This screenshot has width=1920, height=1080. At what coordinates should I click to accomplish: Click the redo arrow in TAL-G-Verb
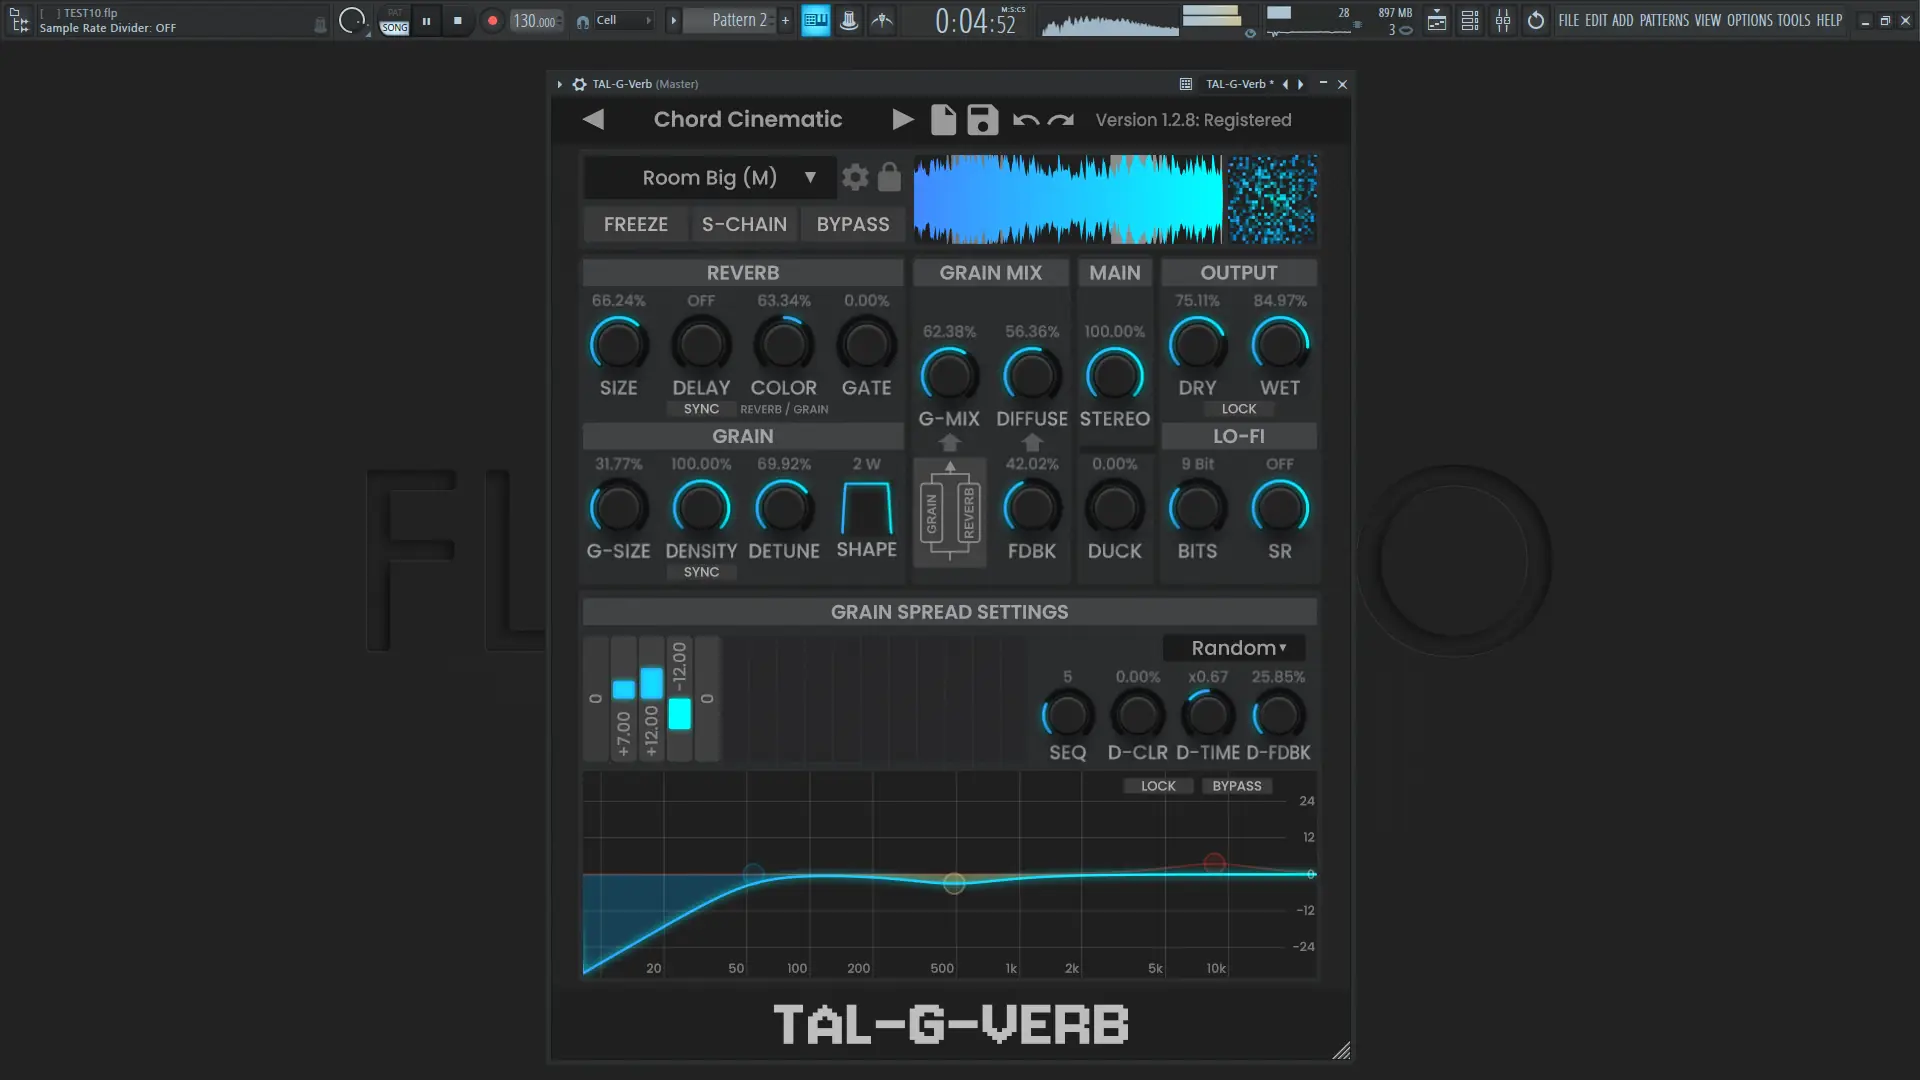pyautogui.click(x=1061, y=120)
